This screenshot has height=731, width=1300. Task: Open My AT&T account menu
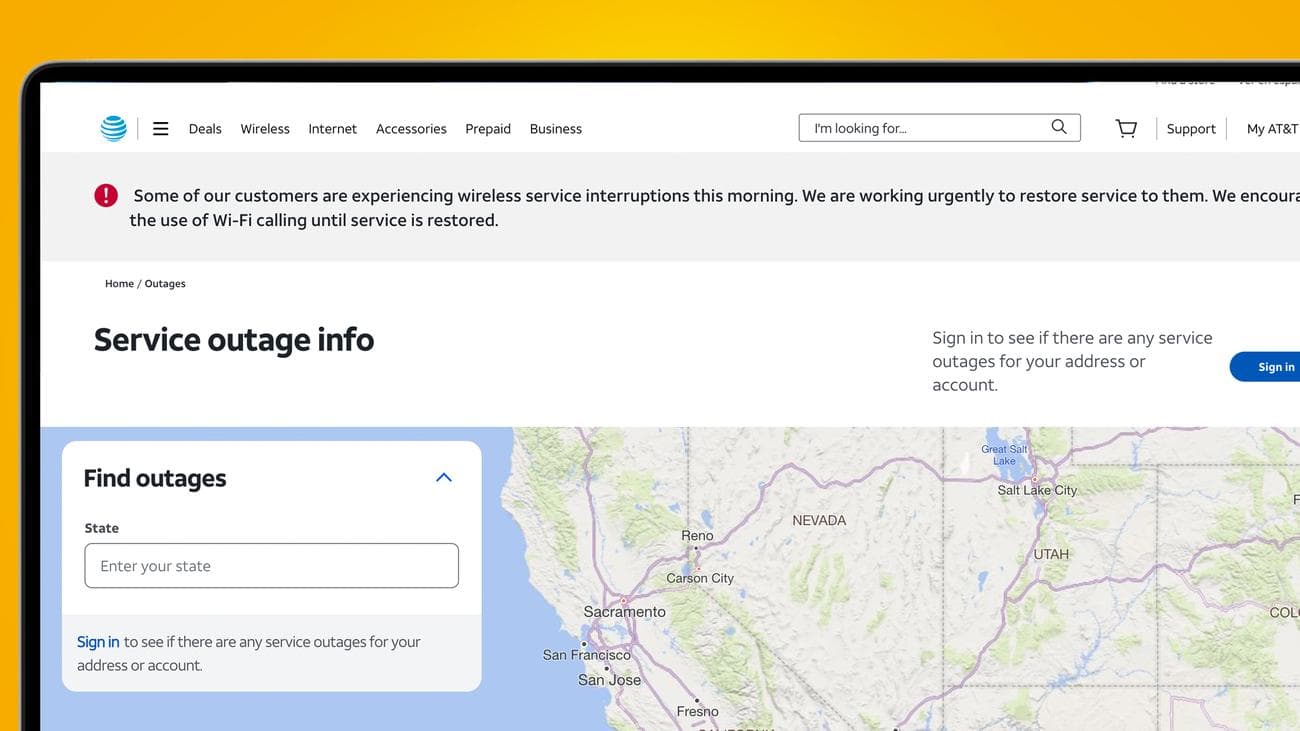tap(1271, 129)
